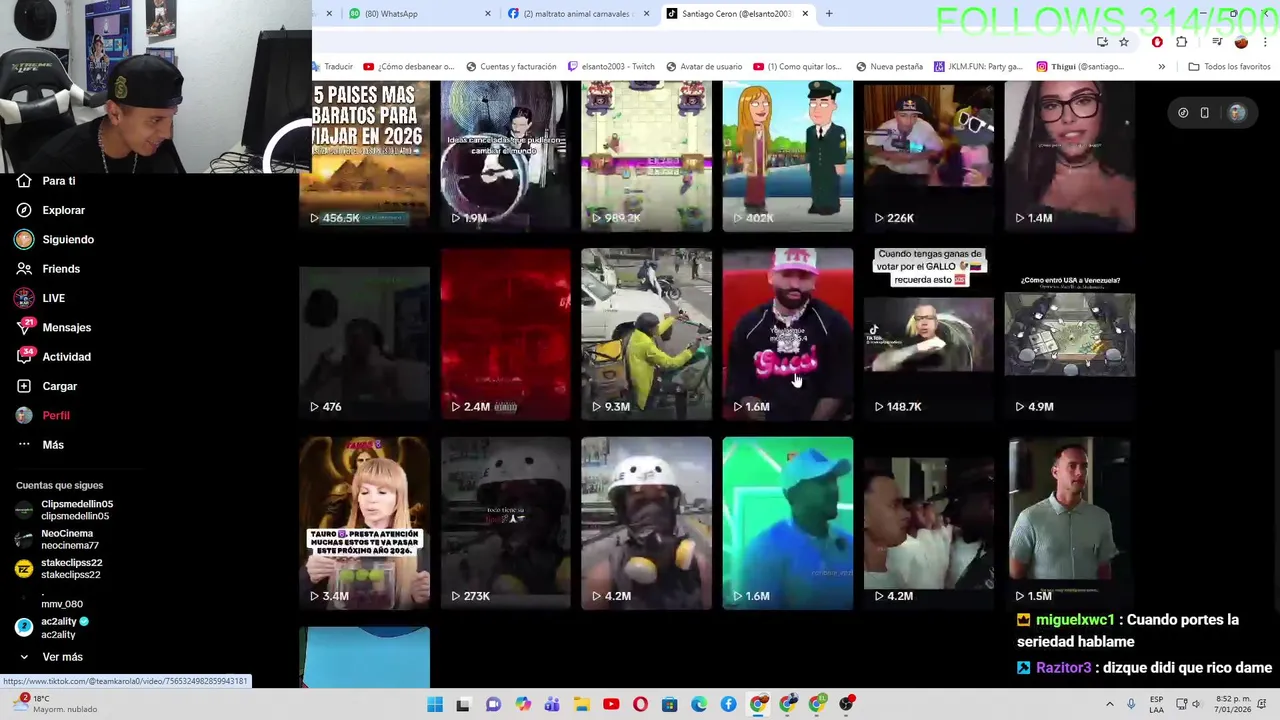Open the Siguiendo feed

pos(55,240)
